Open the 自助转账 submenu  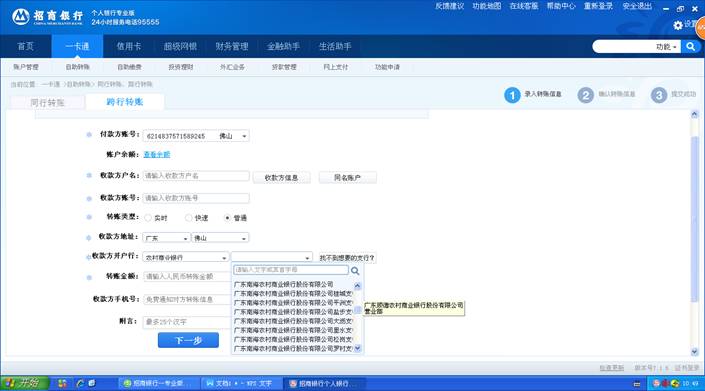coord(77,67)
